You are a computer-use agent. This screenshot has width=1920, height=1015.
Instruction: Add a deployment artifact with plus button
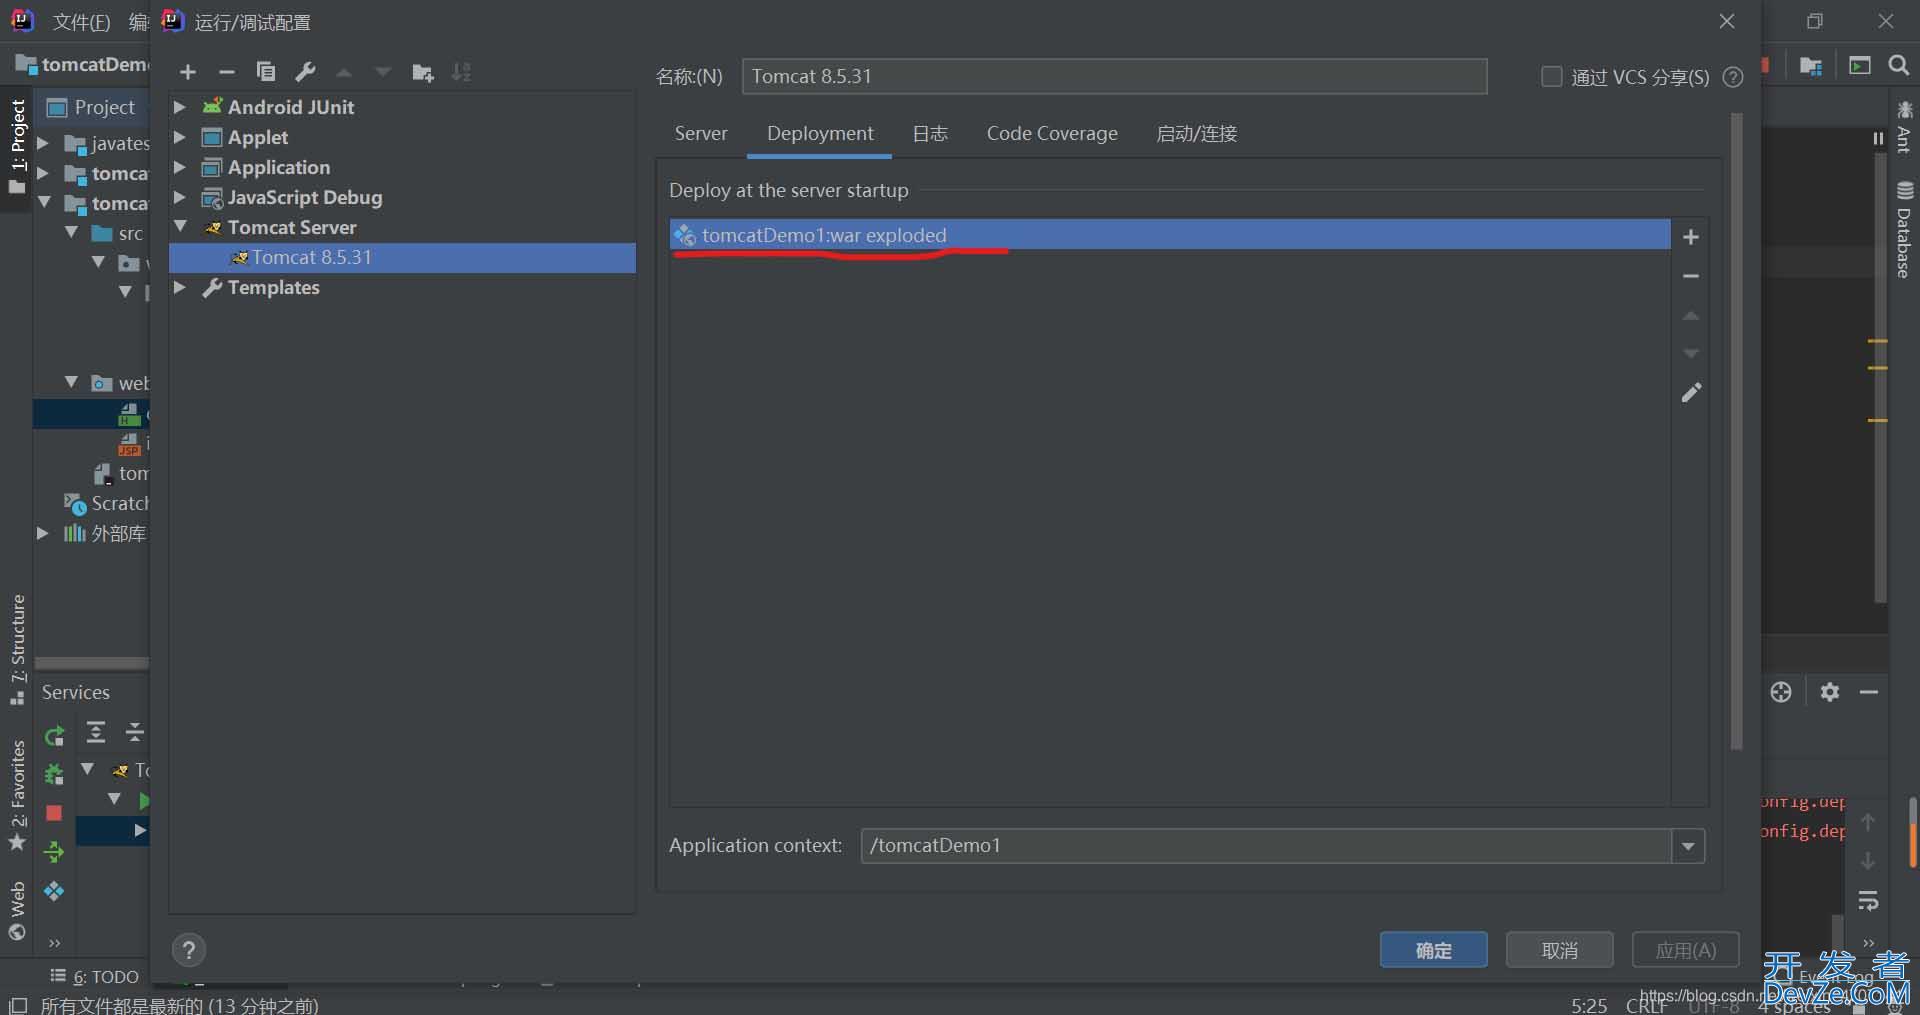point(1690,237)
